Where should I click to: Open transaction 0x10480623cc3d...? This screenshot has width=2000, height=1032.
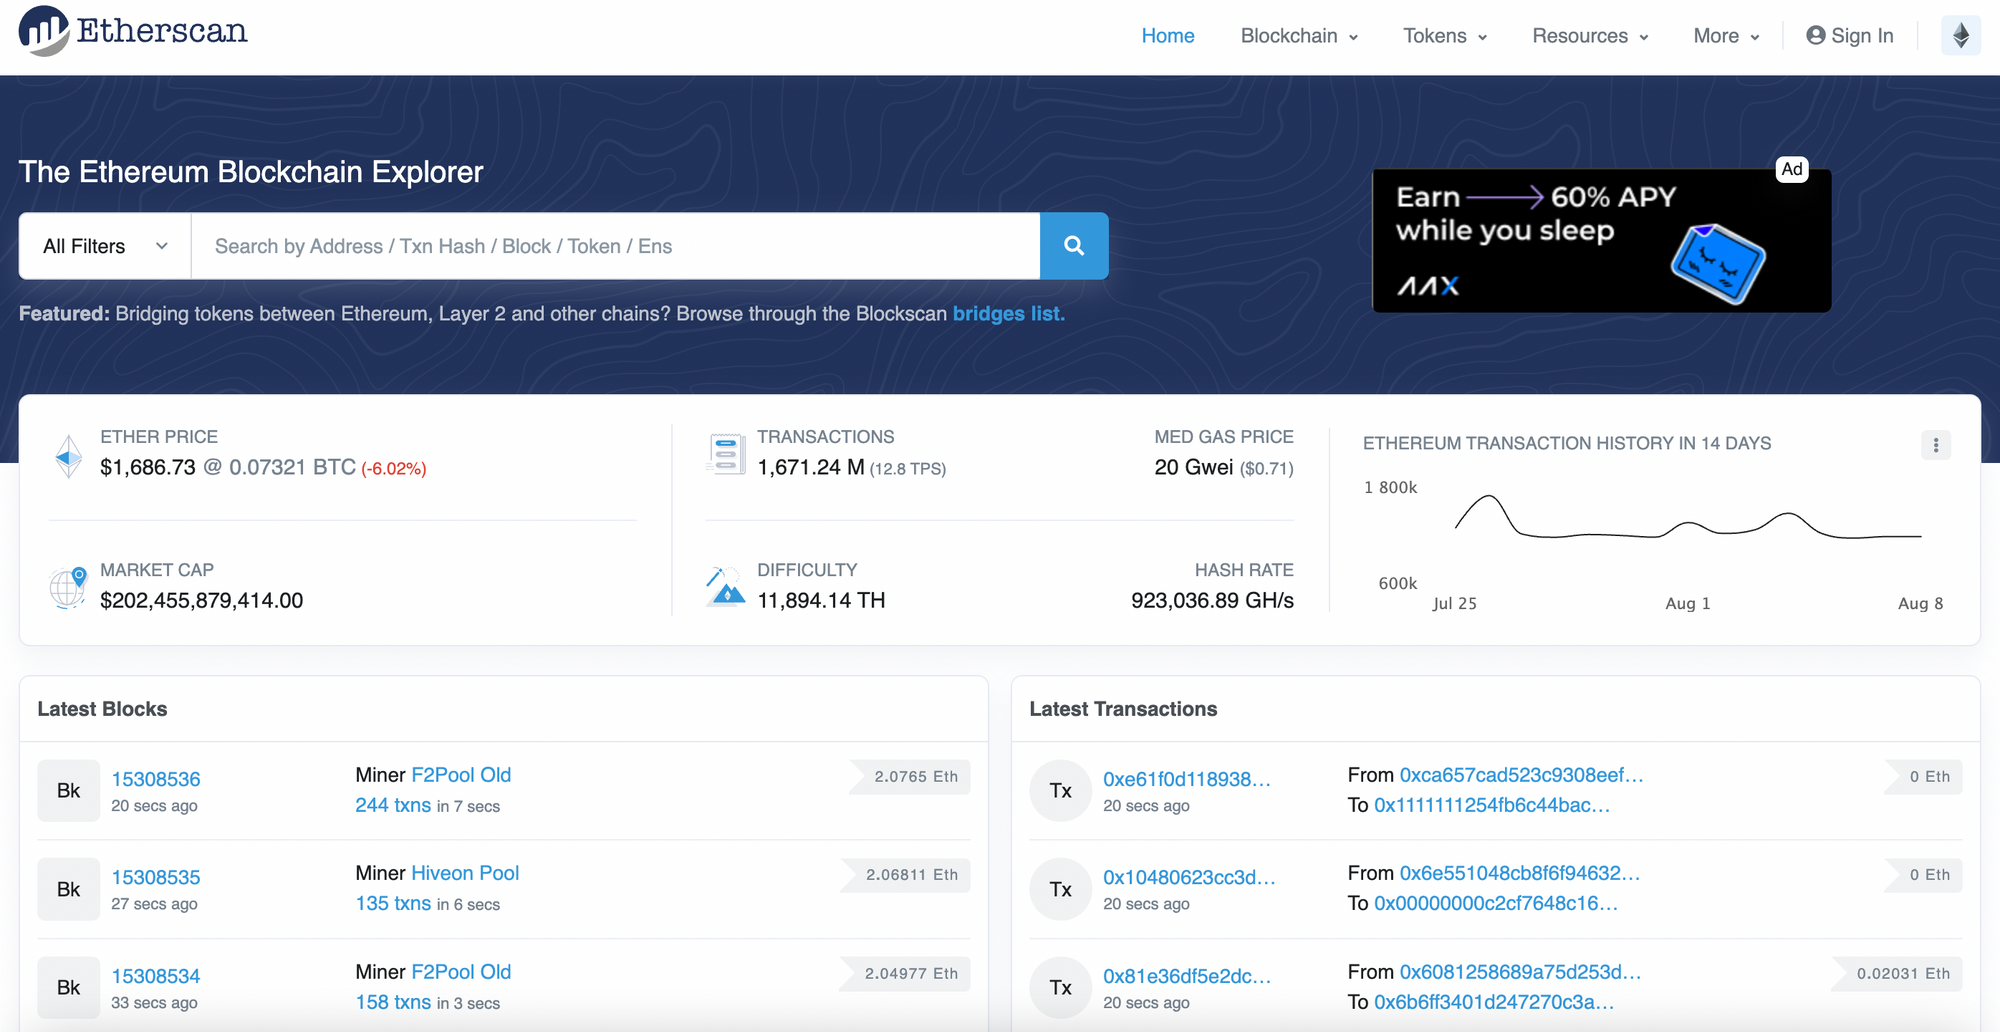click(1189, 877)
